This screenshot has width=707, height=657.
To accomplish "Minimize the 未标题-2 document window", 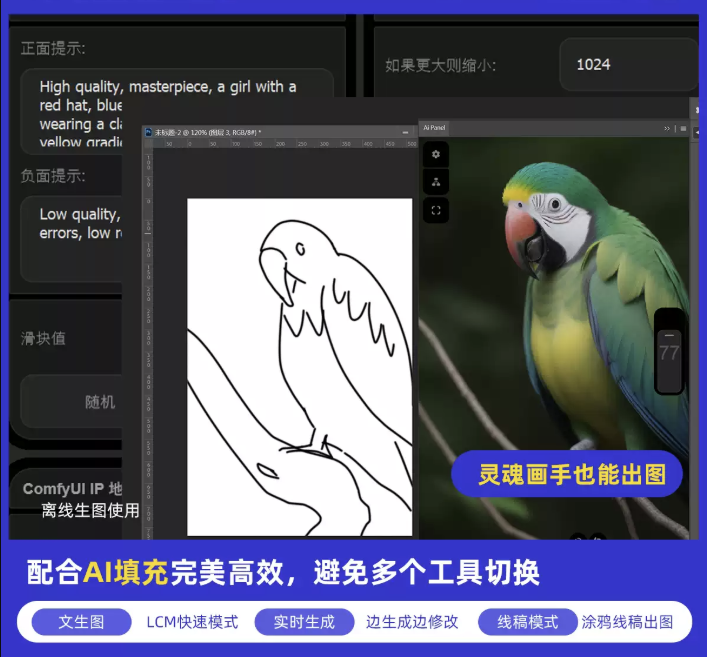I will (x=405, y=133).
